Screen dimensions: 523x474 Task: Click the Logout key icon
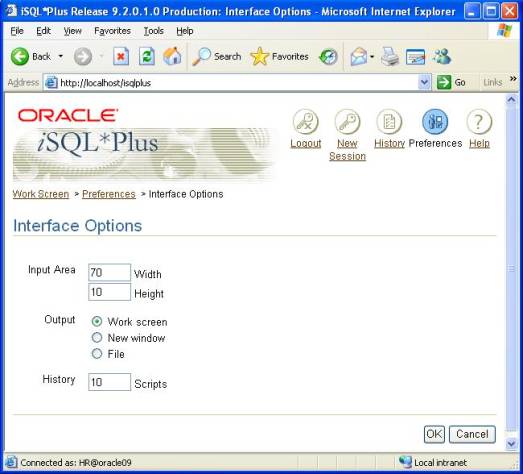coord(306,122)
